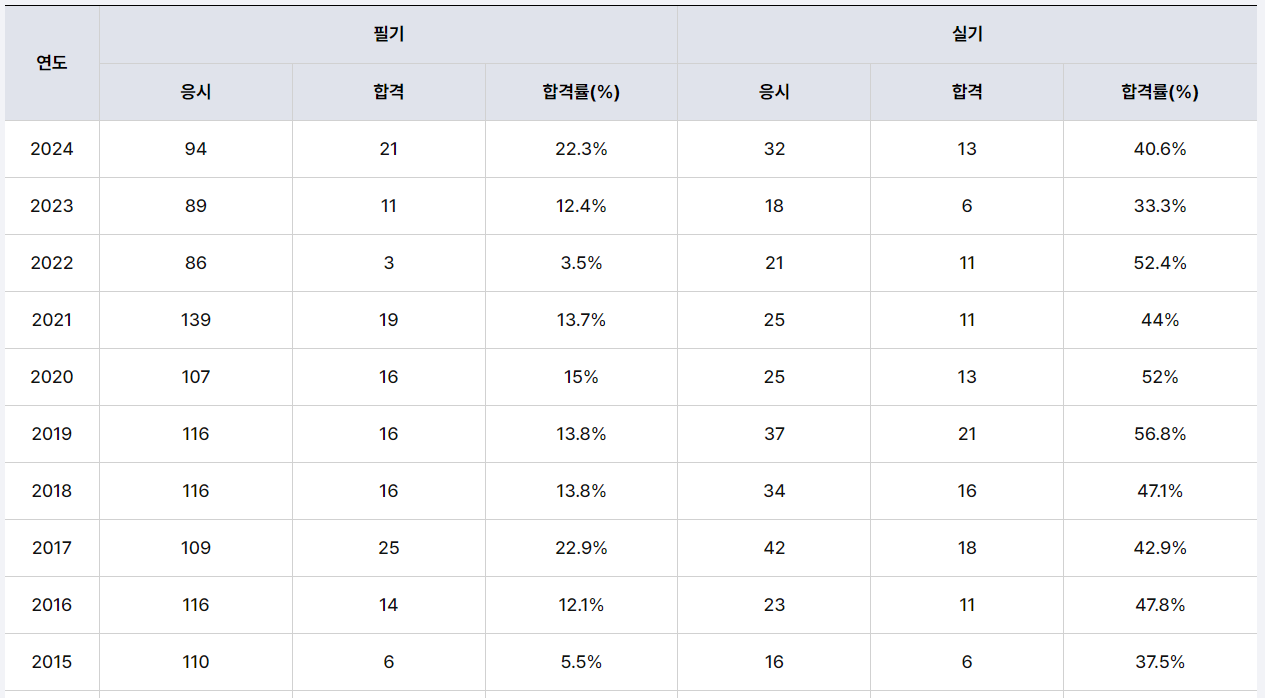
Task: Select the 3.5% pass rate cell
Action: coord(581,263)
